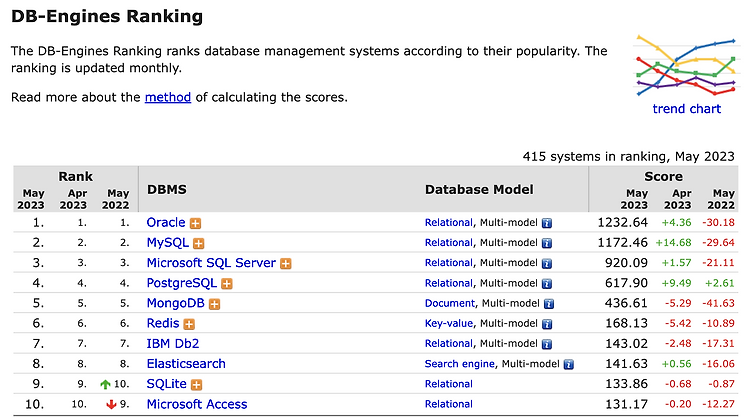This screenshot has width=750, height=418.
Task: Expand info for Microsoft SQL Server plus icon
Action: [286, 264]
